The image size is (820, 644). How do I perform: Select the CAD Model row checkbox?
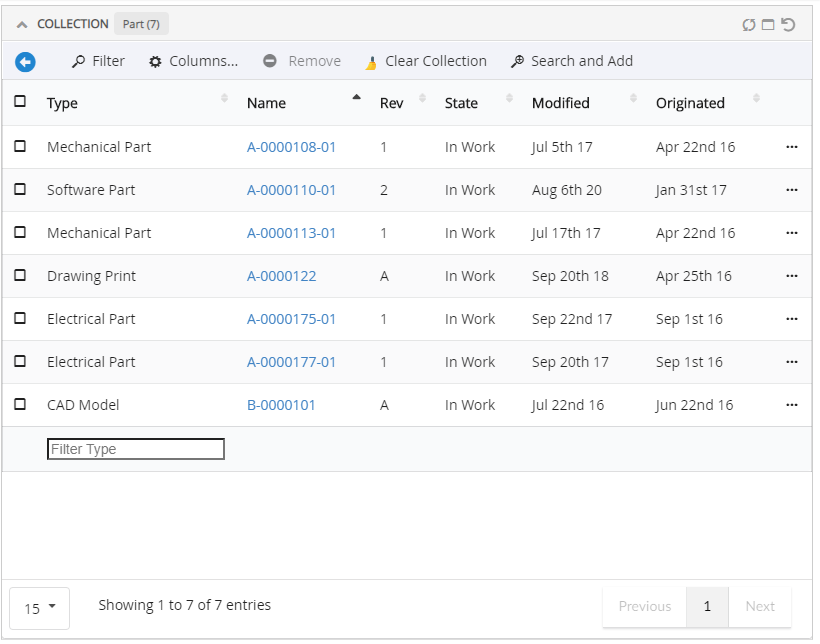click(x=20, y=404)
